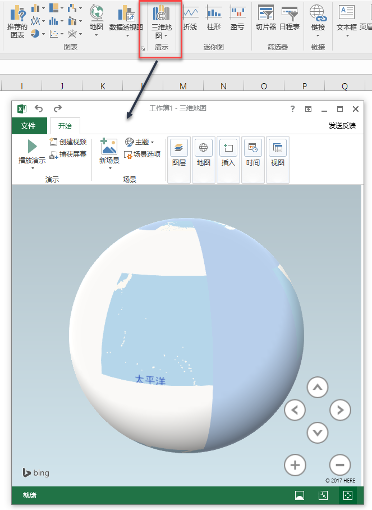Select the waterfall chart icon
The width and height of the screenshot is (372, 510).
coord(72,8)
